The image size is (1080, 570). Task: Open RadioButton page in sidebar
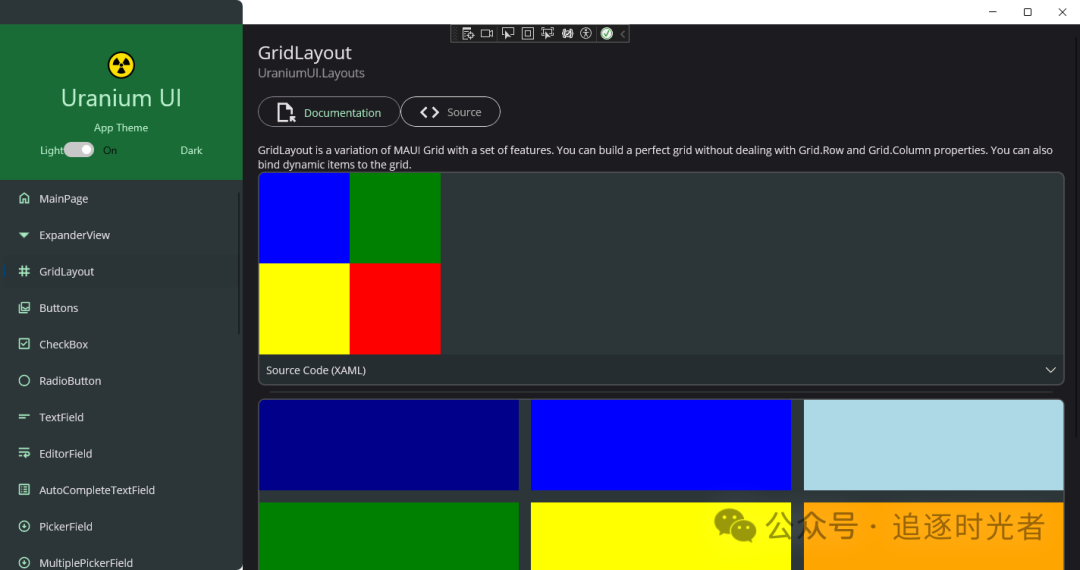point(121,381)
